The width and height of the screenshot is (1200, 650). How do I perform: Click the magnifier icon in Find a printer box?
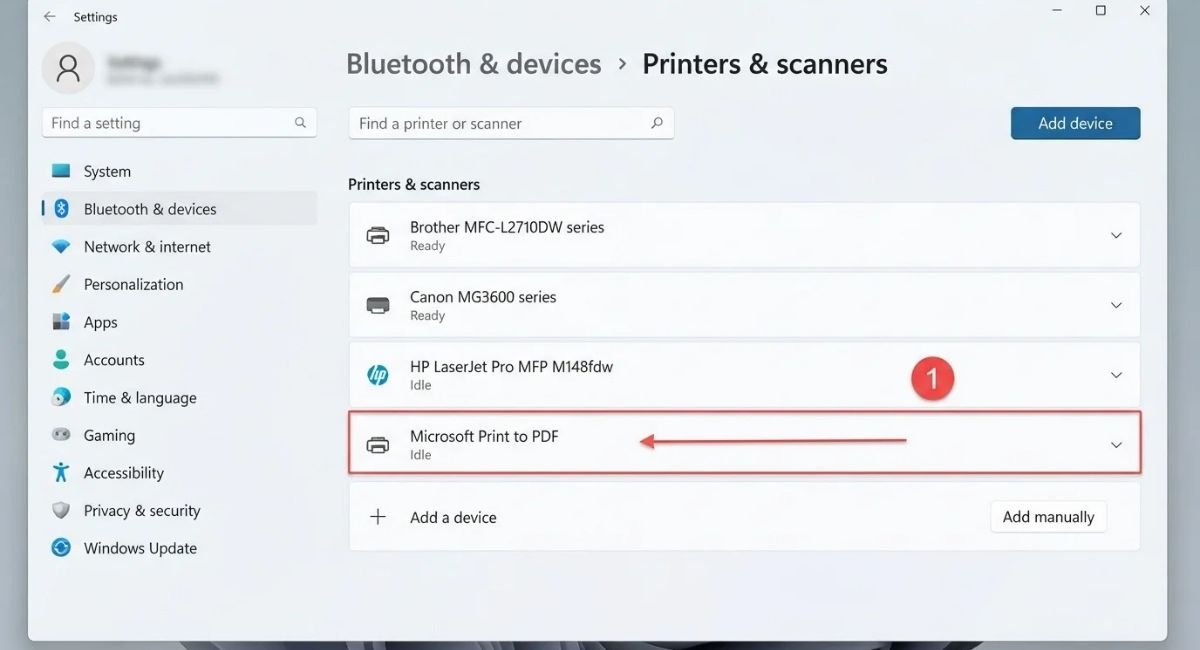pyautogui.click(x=657, y=123)
